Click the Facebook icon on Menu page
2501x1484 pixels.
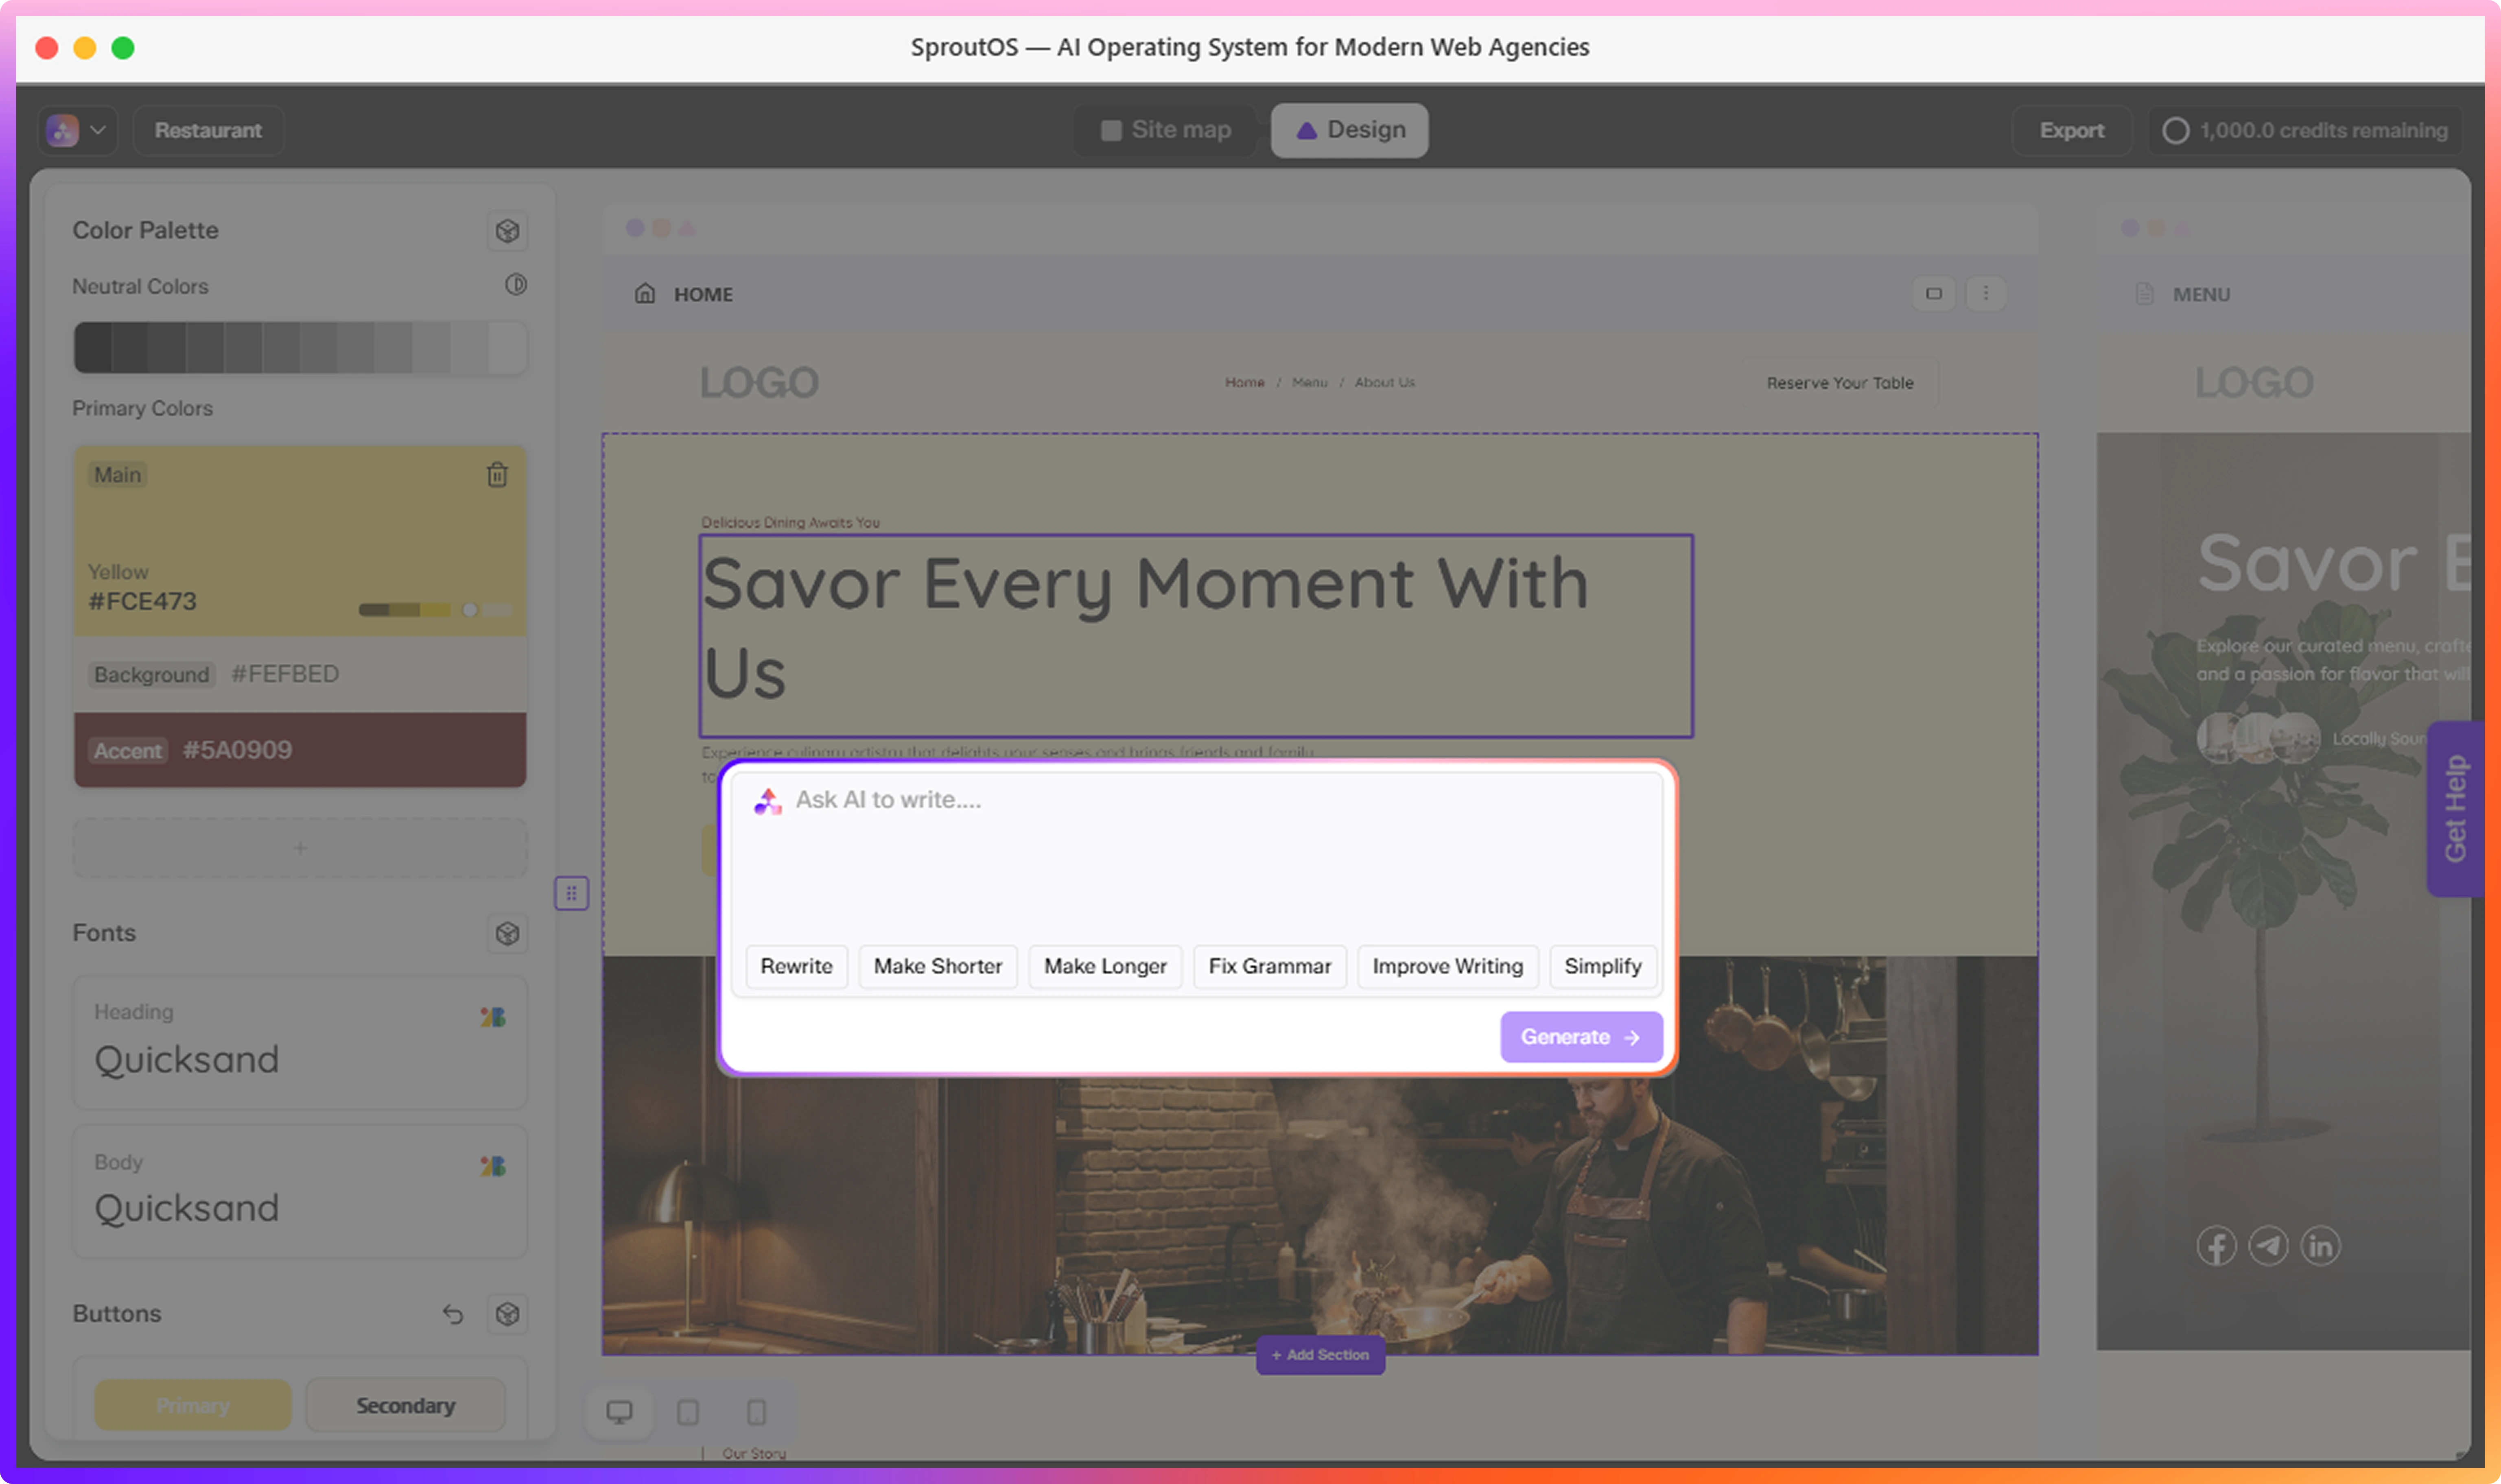coord(2216,1246)
